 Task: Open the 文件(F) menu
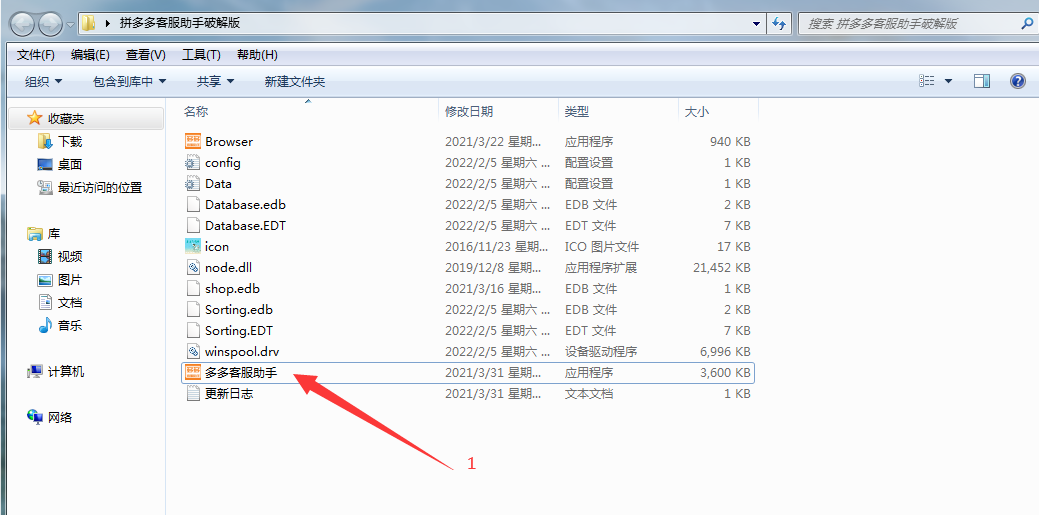point(36,55)
